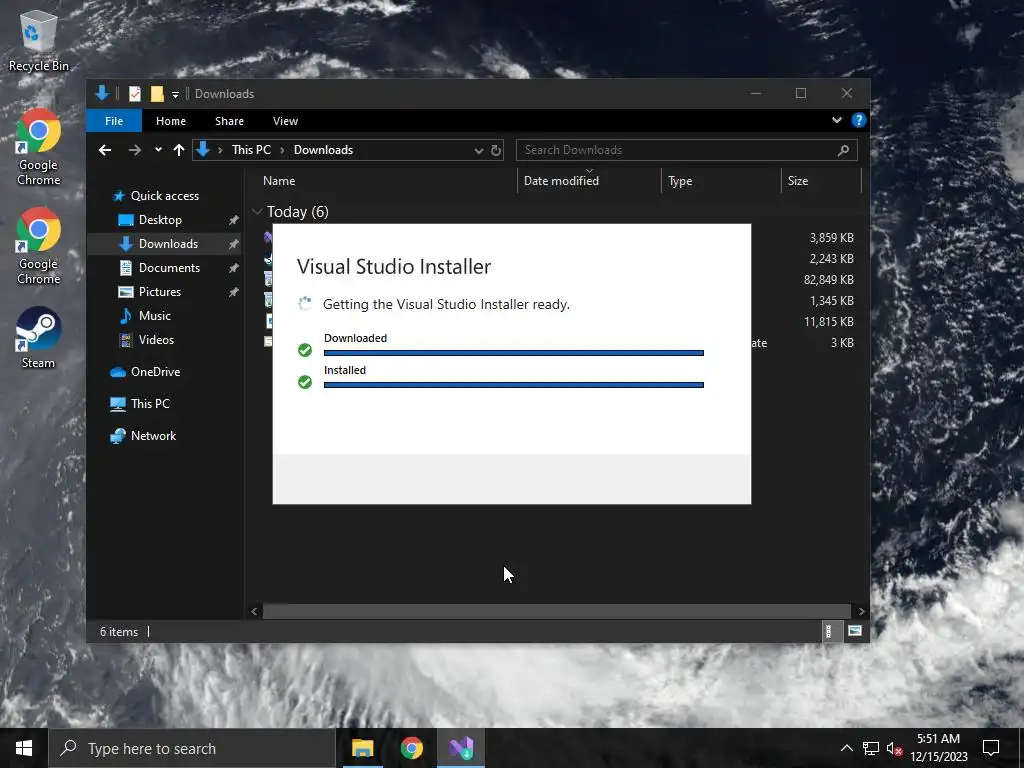Click Downloads in the address breadcrumb

(x=323, y=150)
